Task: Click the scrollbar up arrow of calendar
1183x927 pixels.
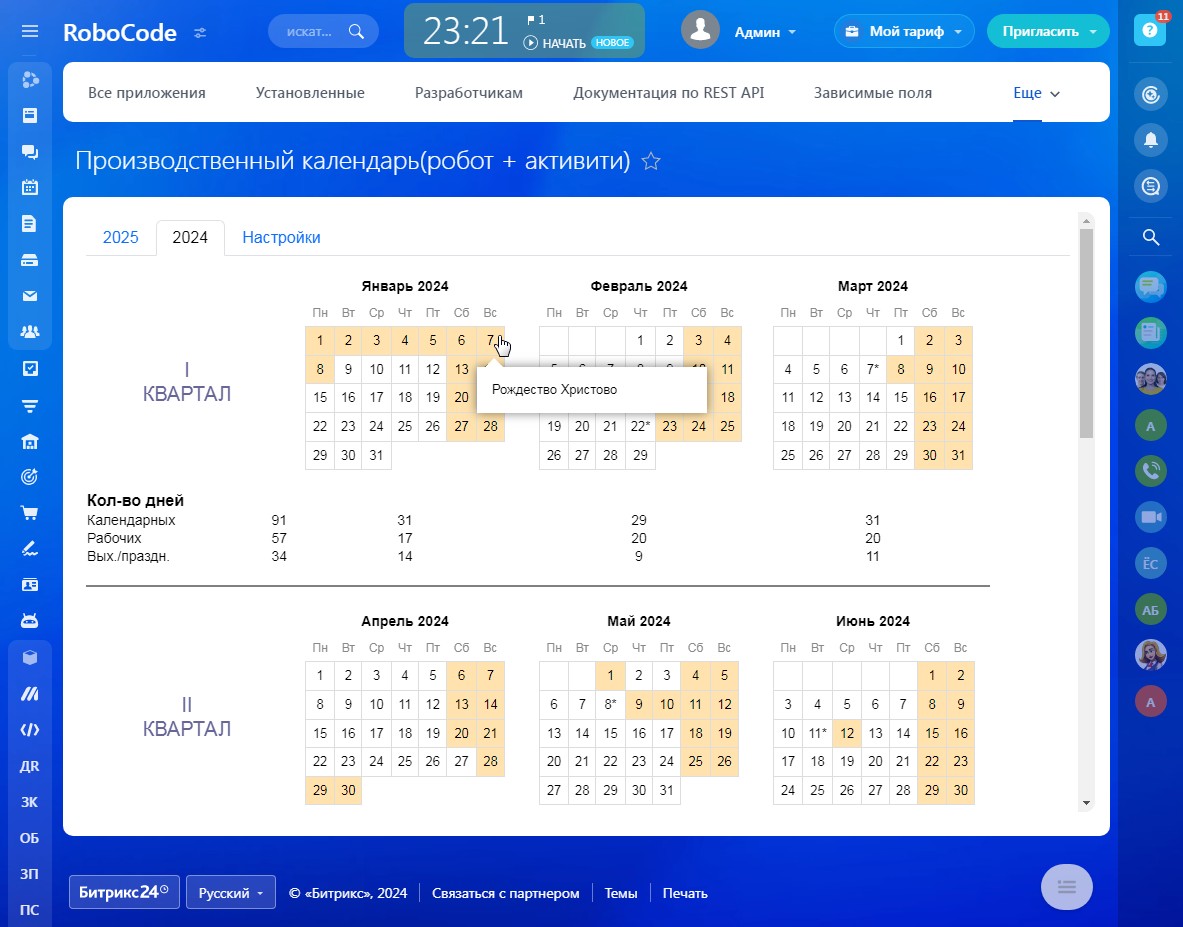Action: pyautogui.click(x=1086, y=221)
